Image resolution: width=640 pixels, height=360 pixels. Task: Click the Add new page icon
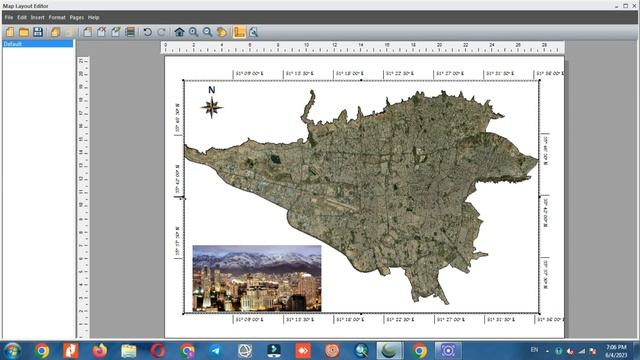point(87,32)
